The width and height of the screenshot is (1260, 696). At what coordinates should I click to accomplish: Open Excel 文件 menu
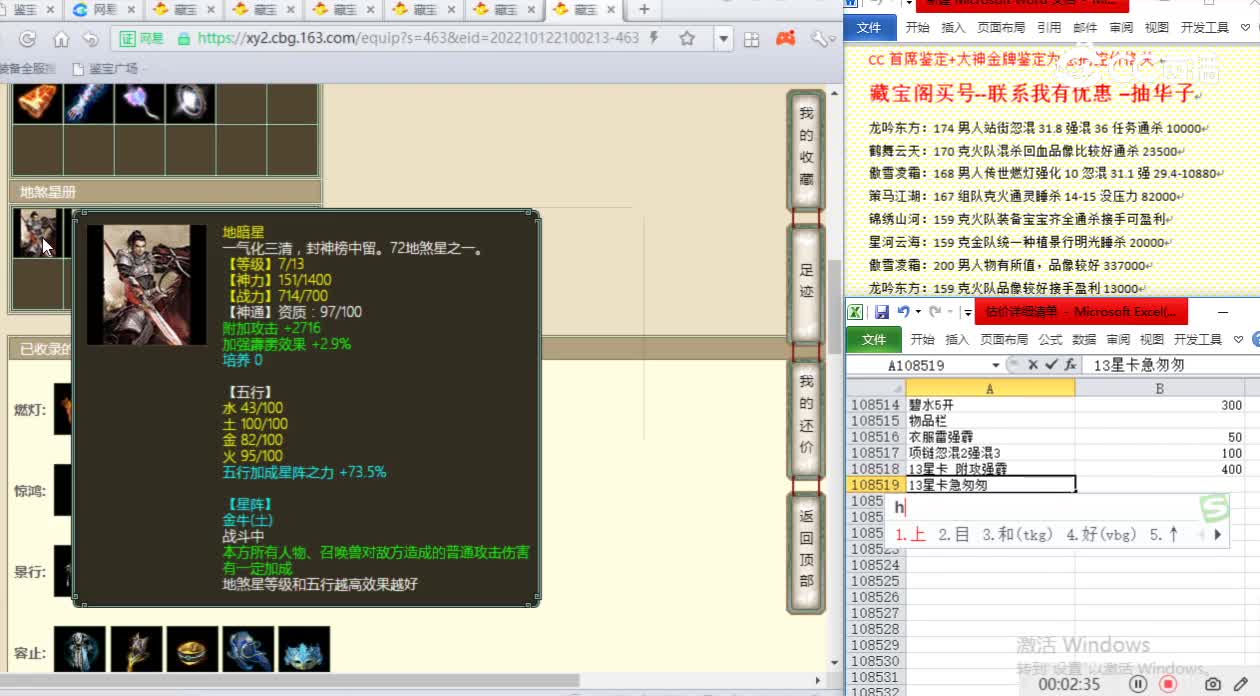pyautogui.click(x=873, y=339)
